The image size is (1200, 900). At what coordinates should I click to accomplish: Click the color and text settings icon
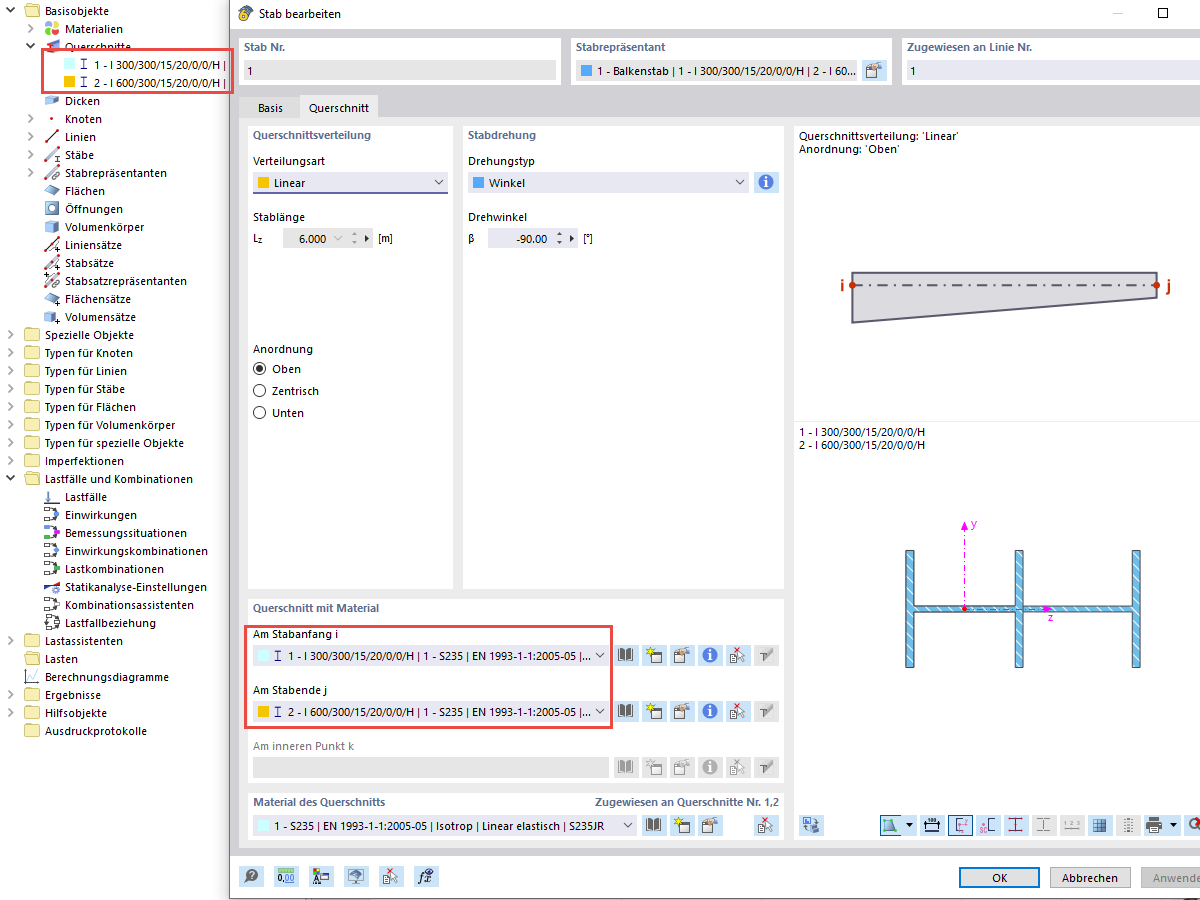click(x=321, y=877)
